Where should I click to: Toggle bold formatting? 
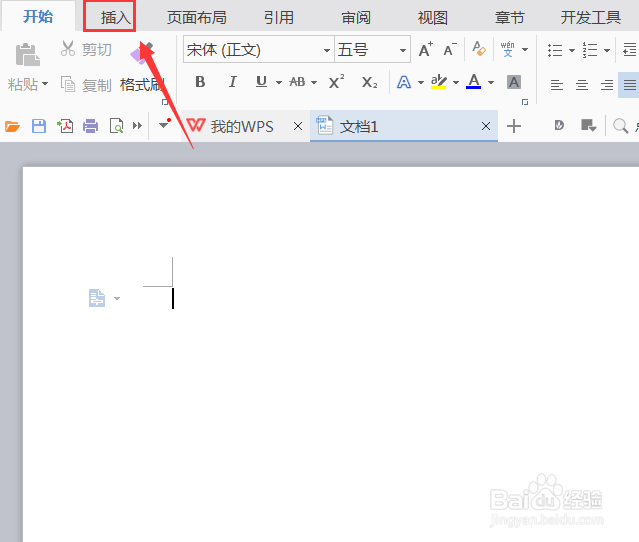coord(200,82)
